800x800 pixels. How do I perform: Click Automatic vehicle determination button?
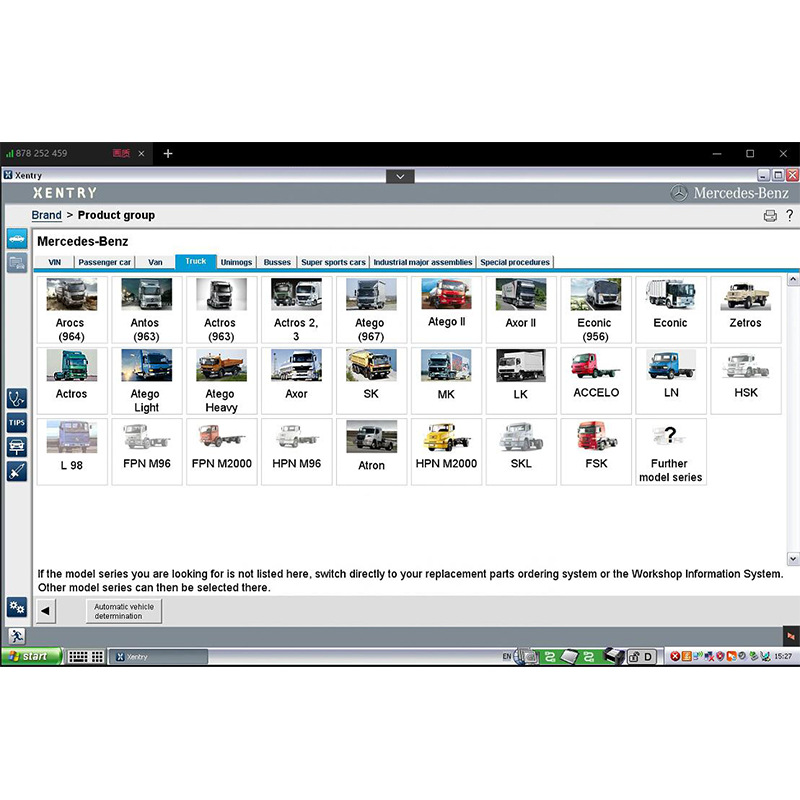124,611
